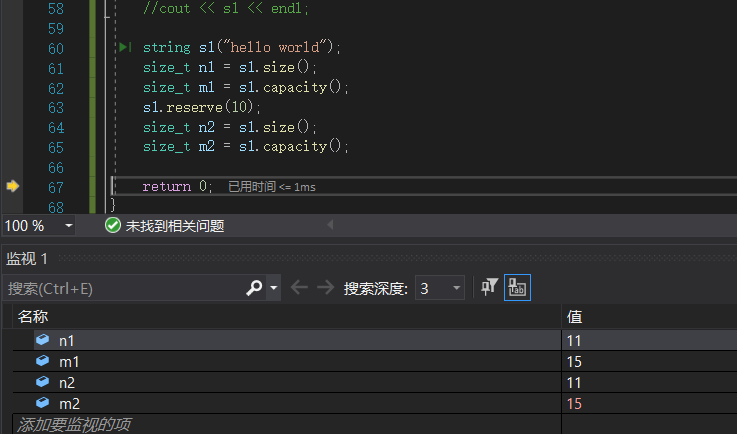Open the search depth dropdown showing 3

pyautogui.click(x=457, y=288)
